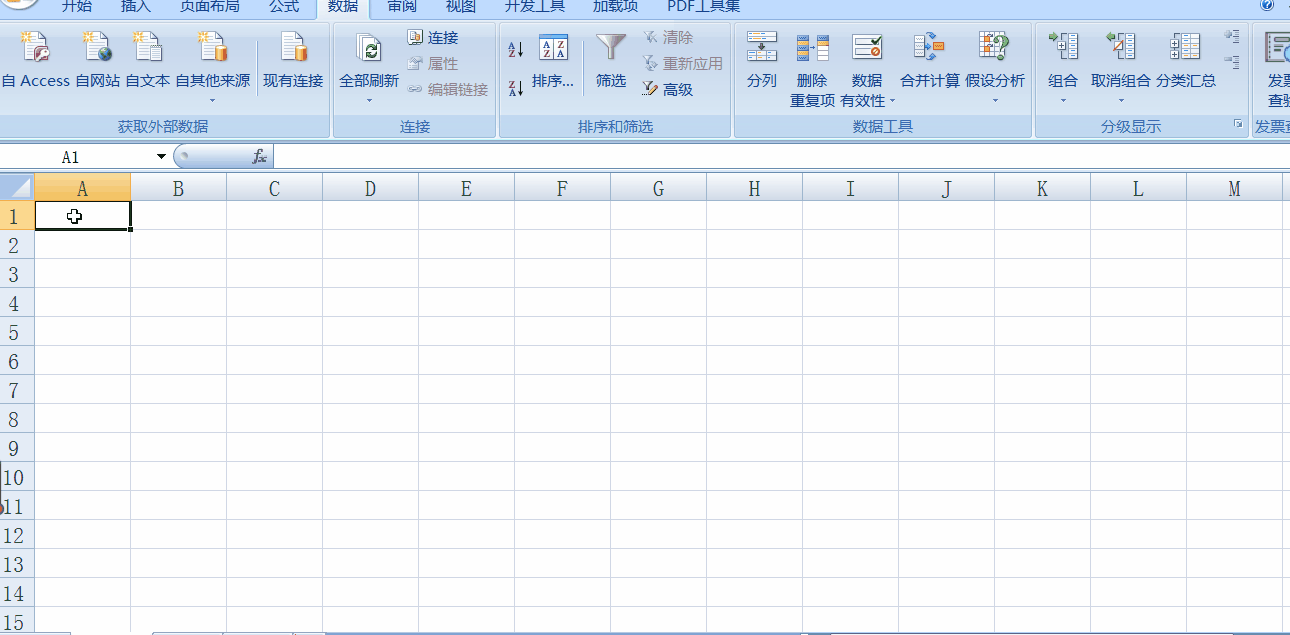Click the show detail icon
This screenshot has width=1290, height=635.
click(x=1232, y=36)
